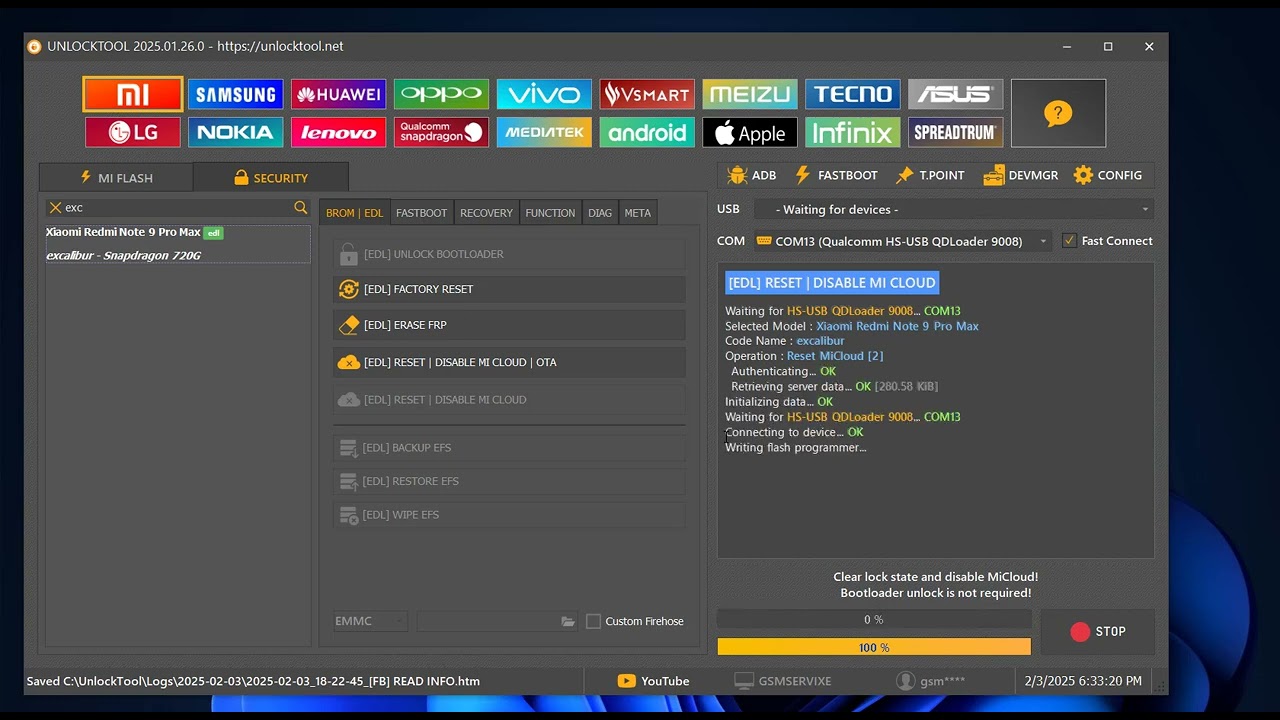Switch to the SECURITY tab

pyautogui.click(x=271, y=178)
